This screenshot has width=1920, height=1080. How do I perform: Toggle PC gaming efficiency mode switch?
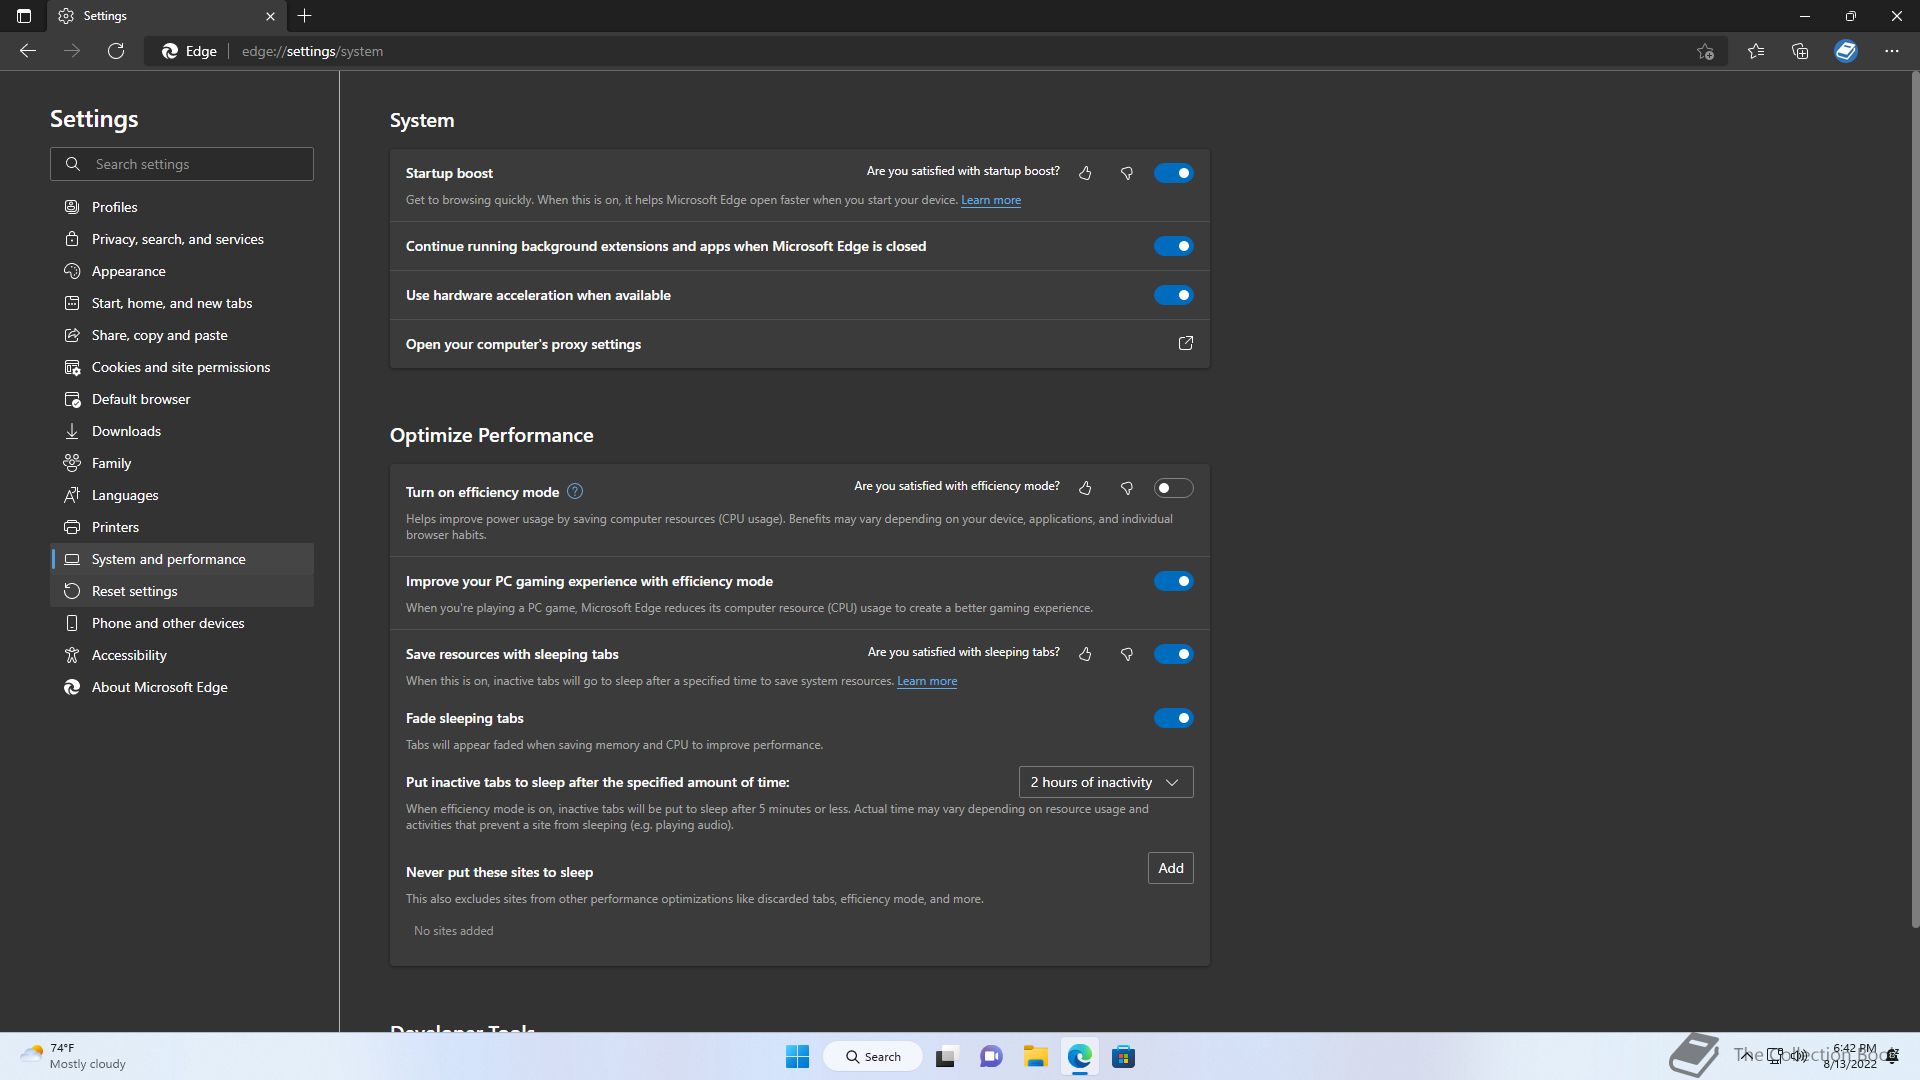[1174, 581]
